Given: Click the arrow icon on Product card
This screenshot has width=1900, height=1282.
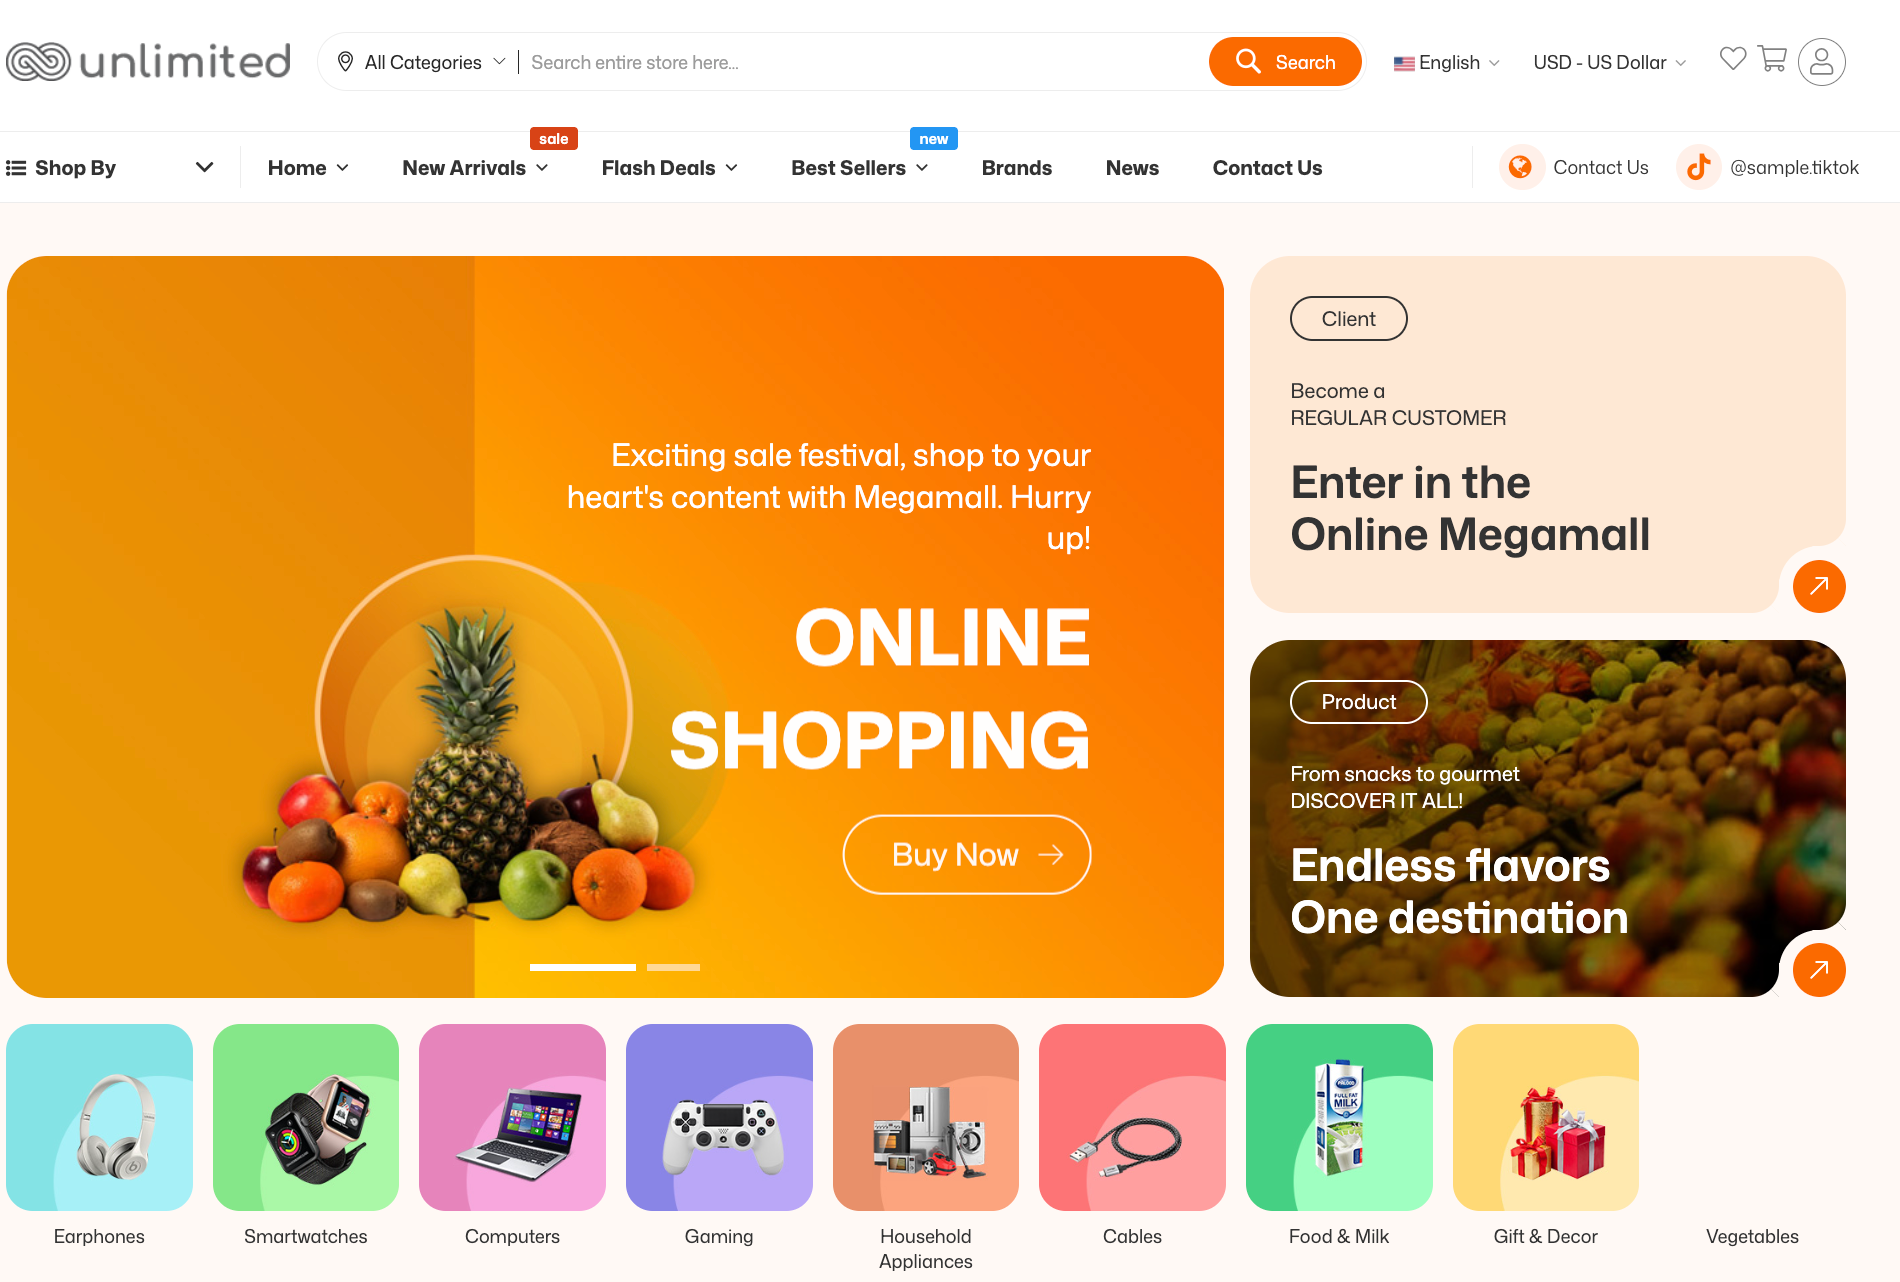Looking at the screenshot, I should [1819, 969].
